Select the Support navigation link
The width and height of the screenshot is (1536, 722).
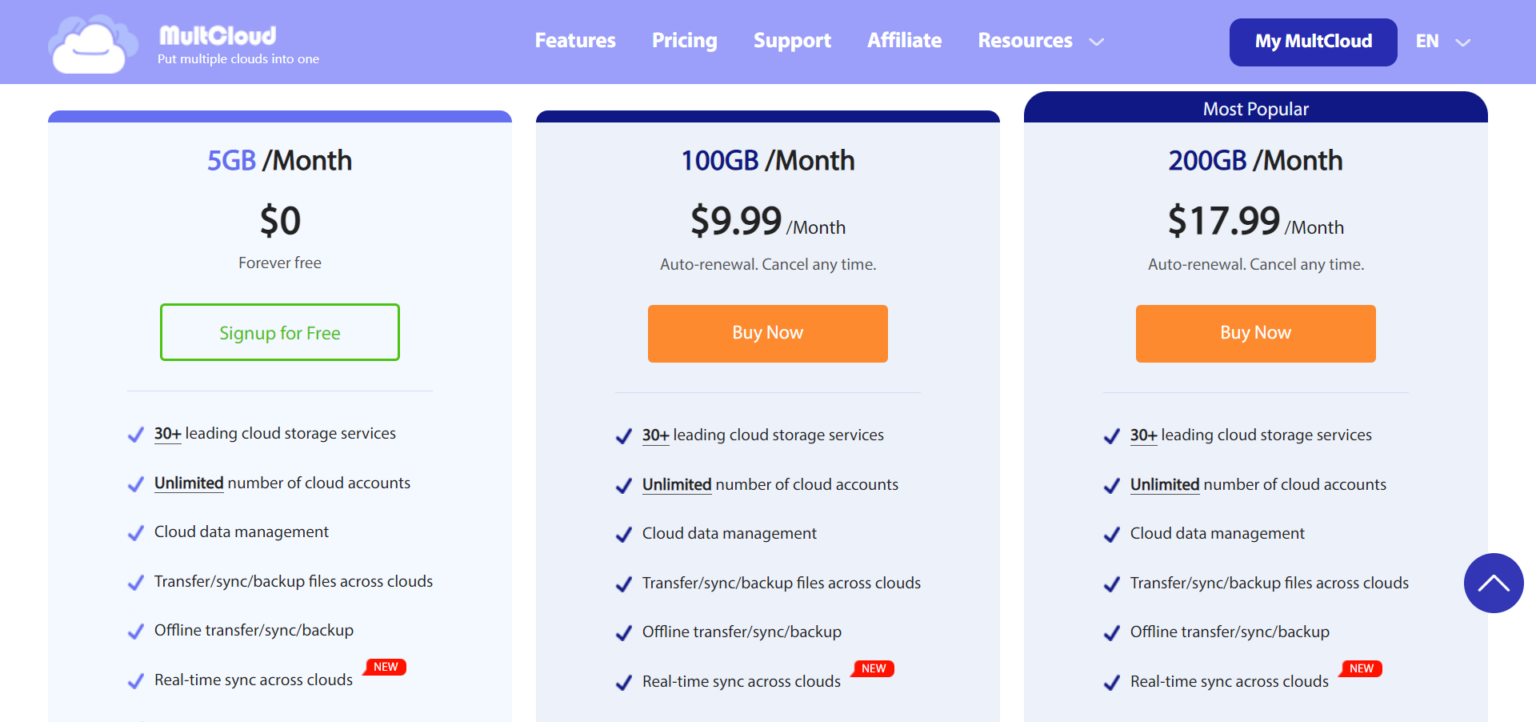pos(792,41)
